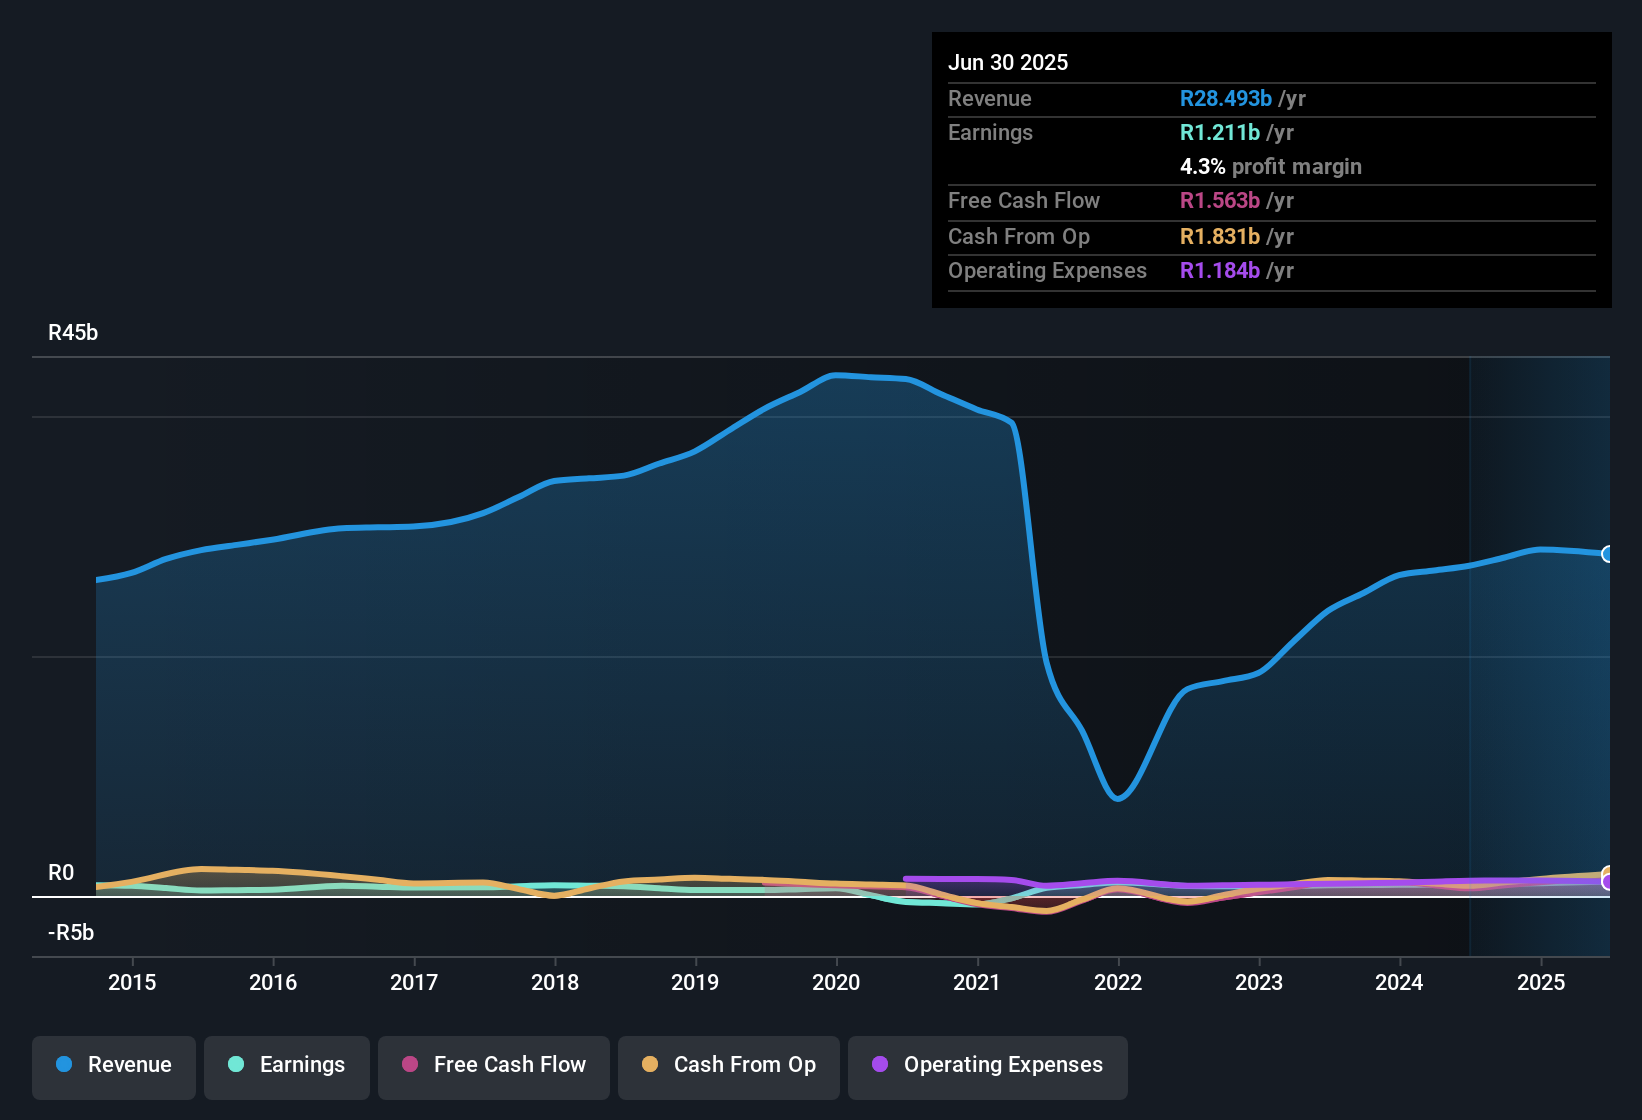The height and width of the screenshot is (1120, 1642).
Task: Click the Earnings row label in tooltip
Action: [x=990, y=133]
